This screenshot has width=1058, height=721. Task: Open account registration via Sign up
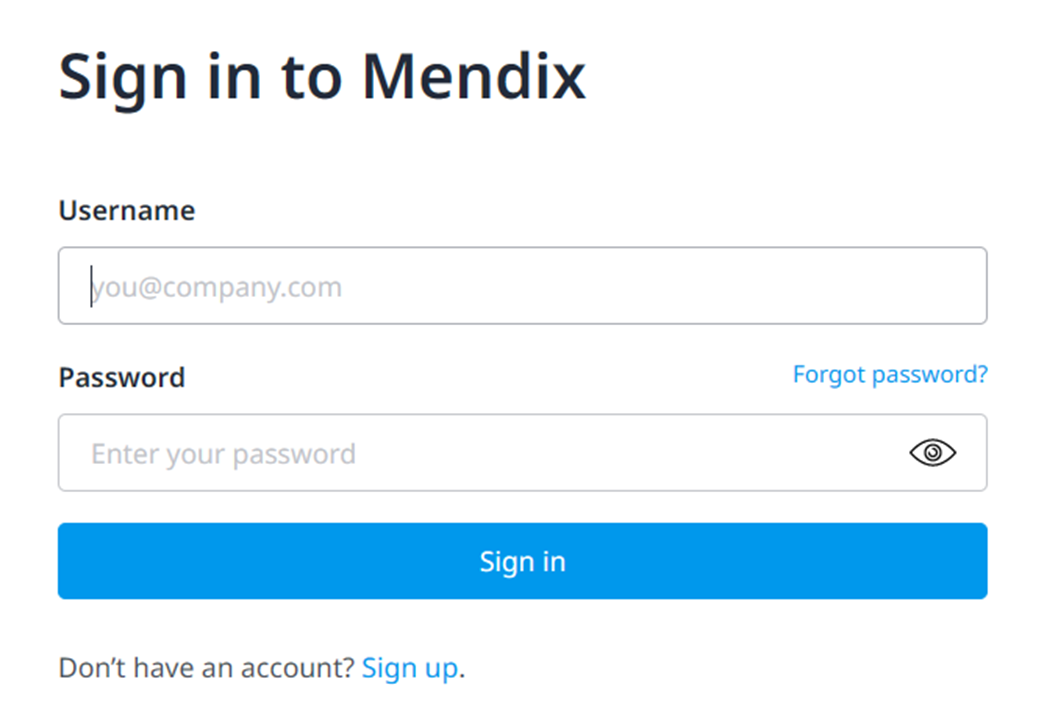[410, 667]
